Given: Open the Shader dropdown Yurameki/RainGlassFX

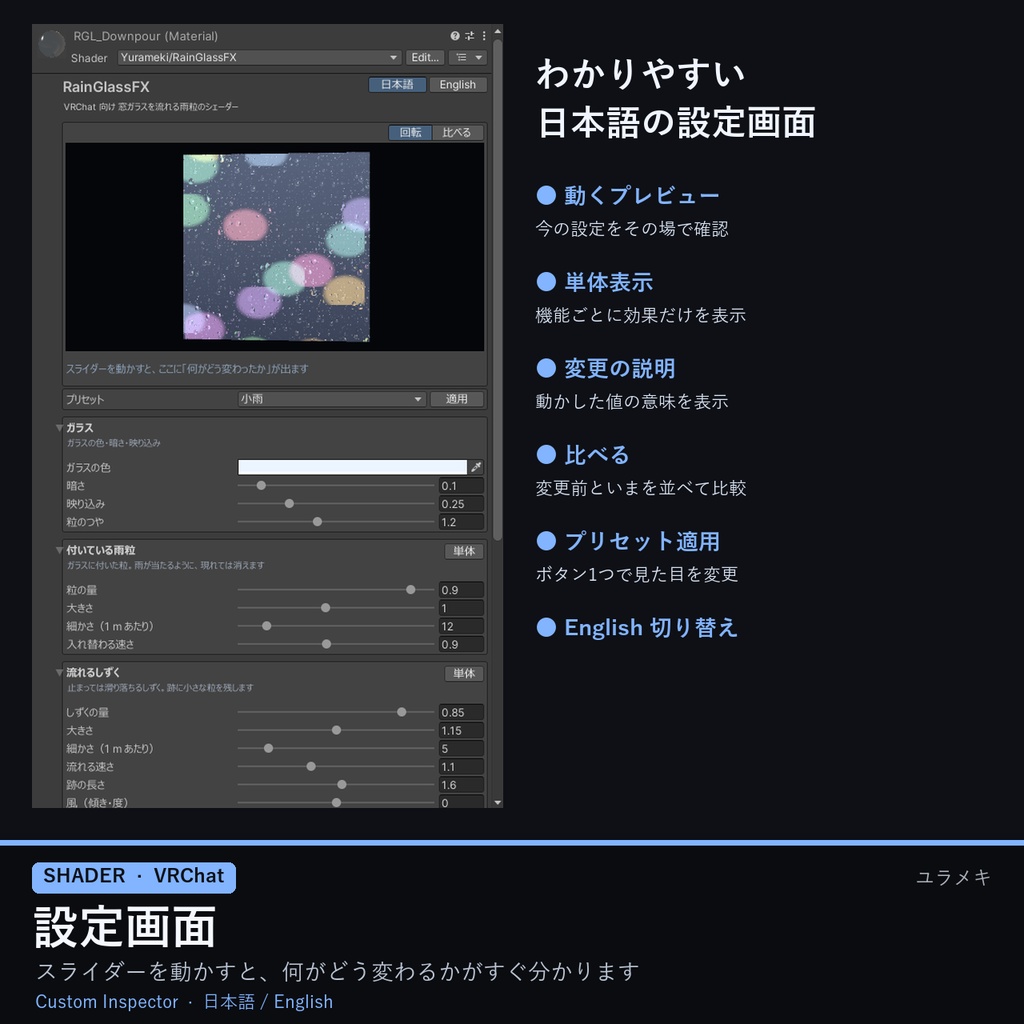Looking at the screenshot, I should pos(259,57).
